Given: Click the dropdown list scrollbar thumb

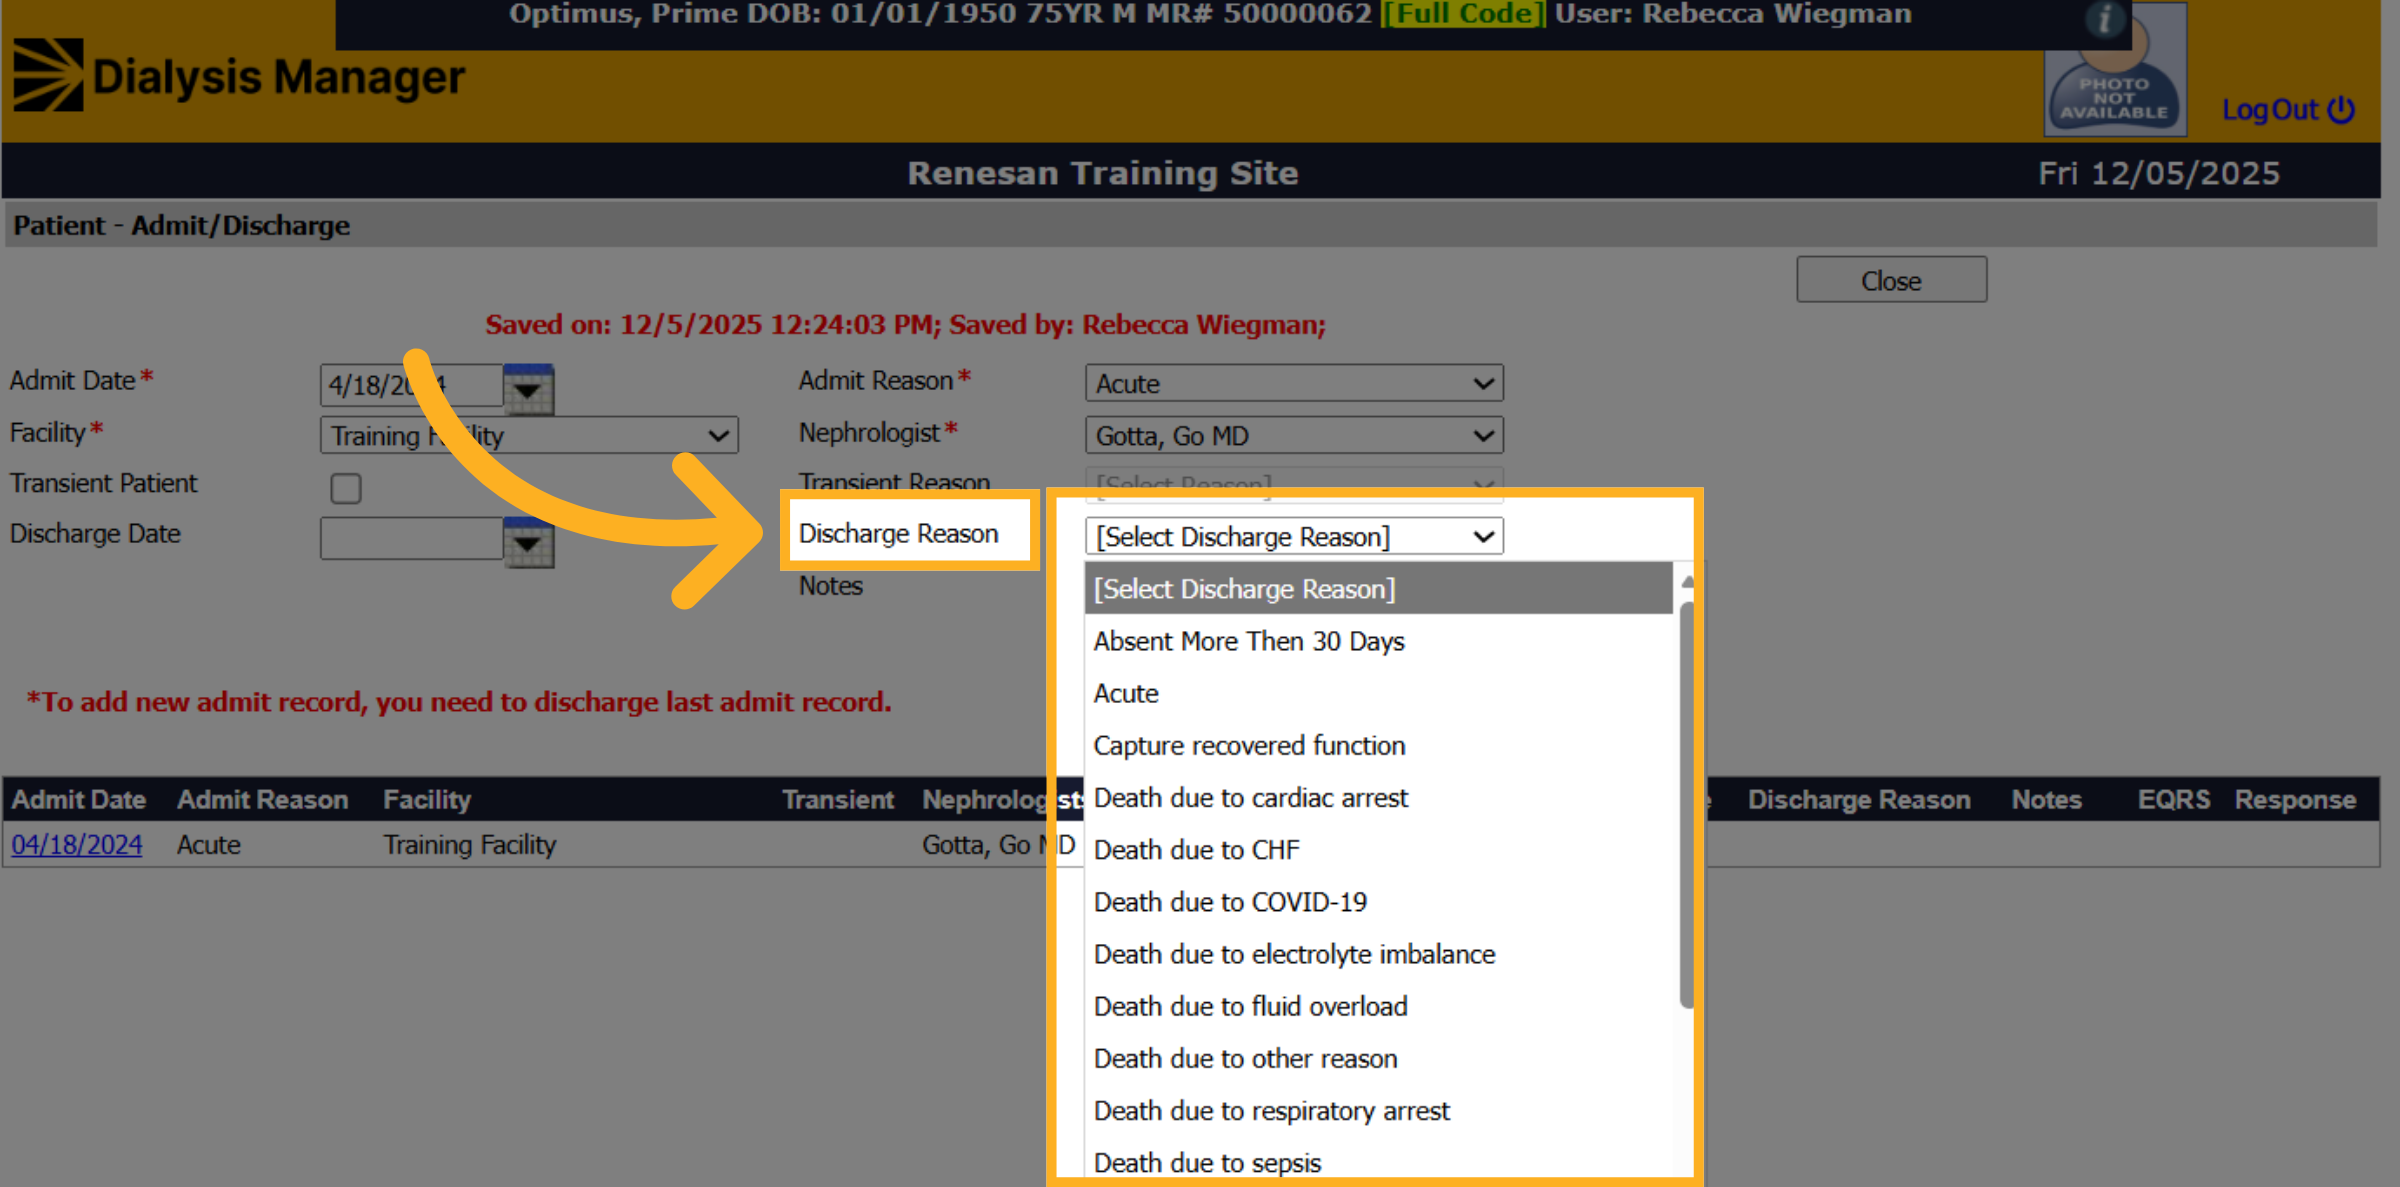Looking at the screenshot, I should (1686, 805).
